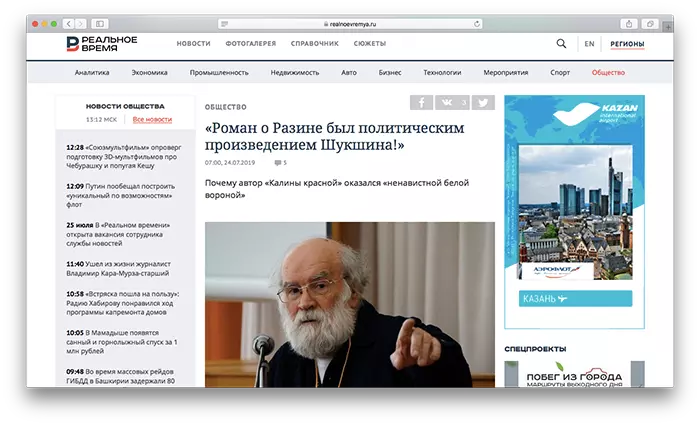Open the Союзмультфильм news item at 12:28
The image size is (700, 425).
point(121,152)
